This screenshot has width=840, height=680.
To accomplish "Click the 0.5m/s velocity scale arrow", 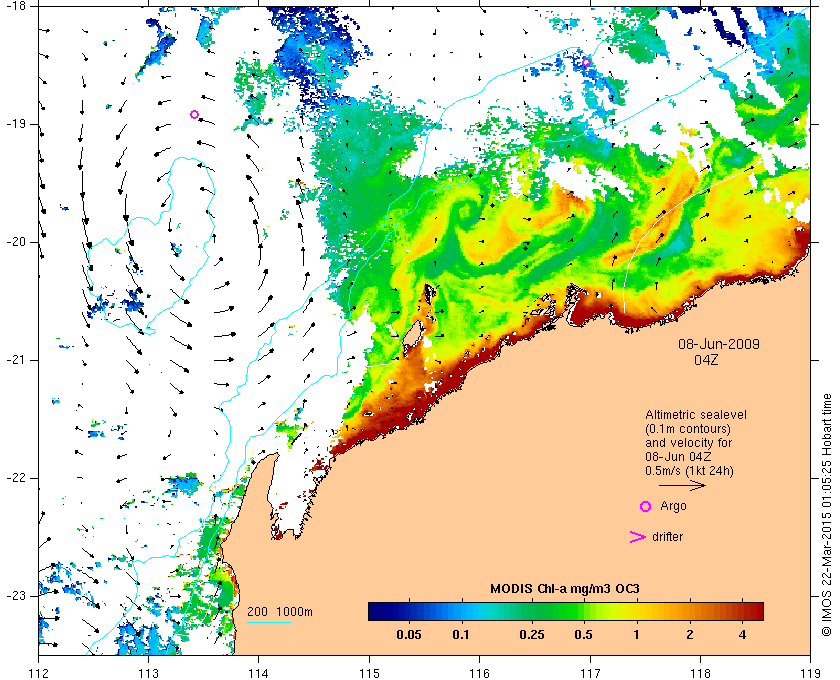I will pyautogui.click(x=682, y=485).
